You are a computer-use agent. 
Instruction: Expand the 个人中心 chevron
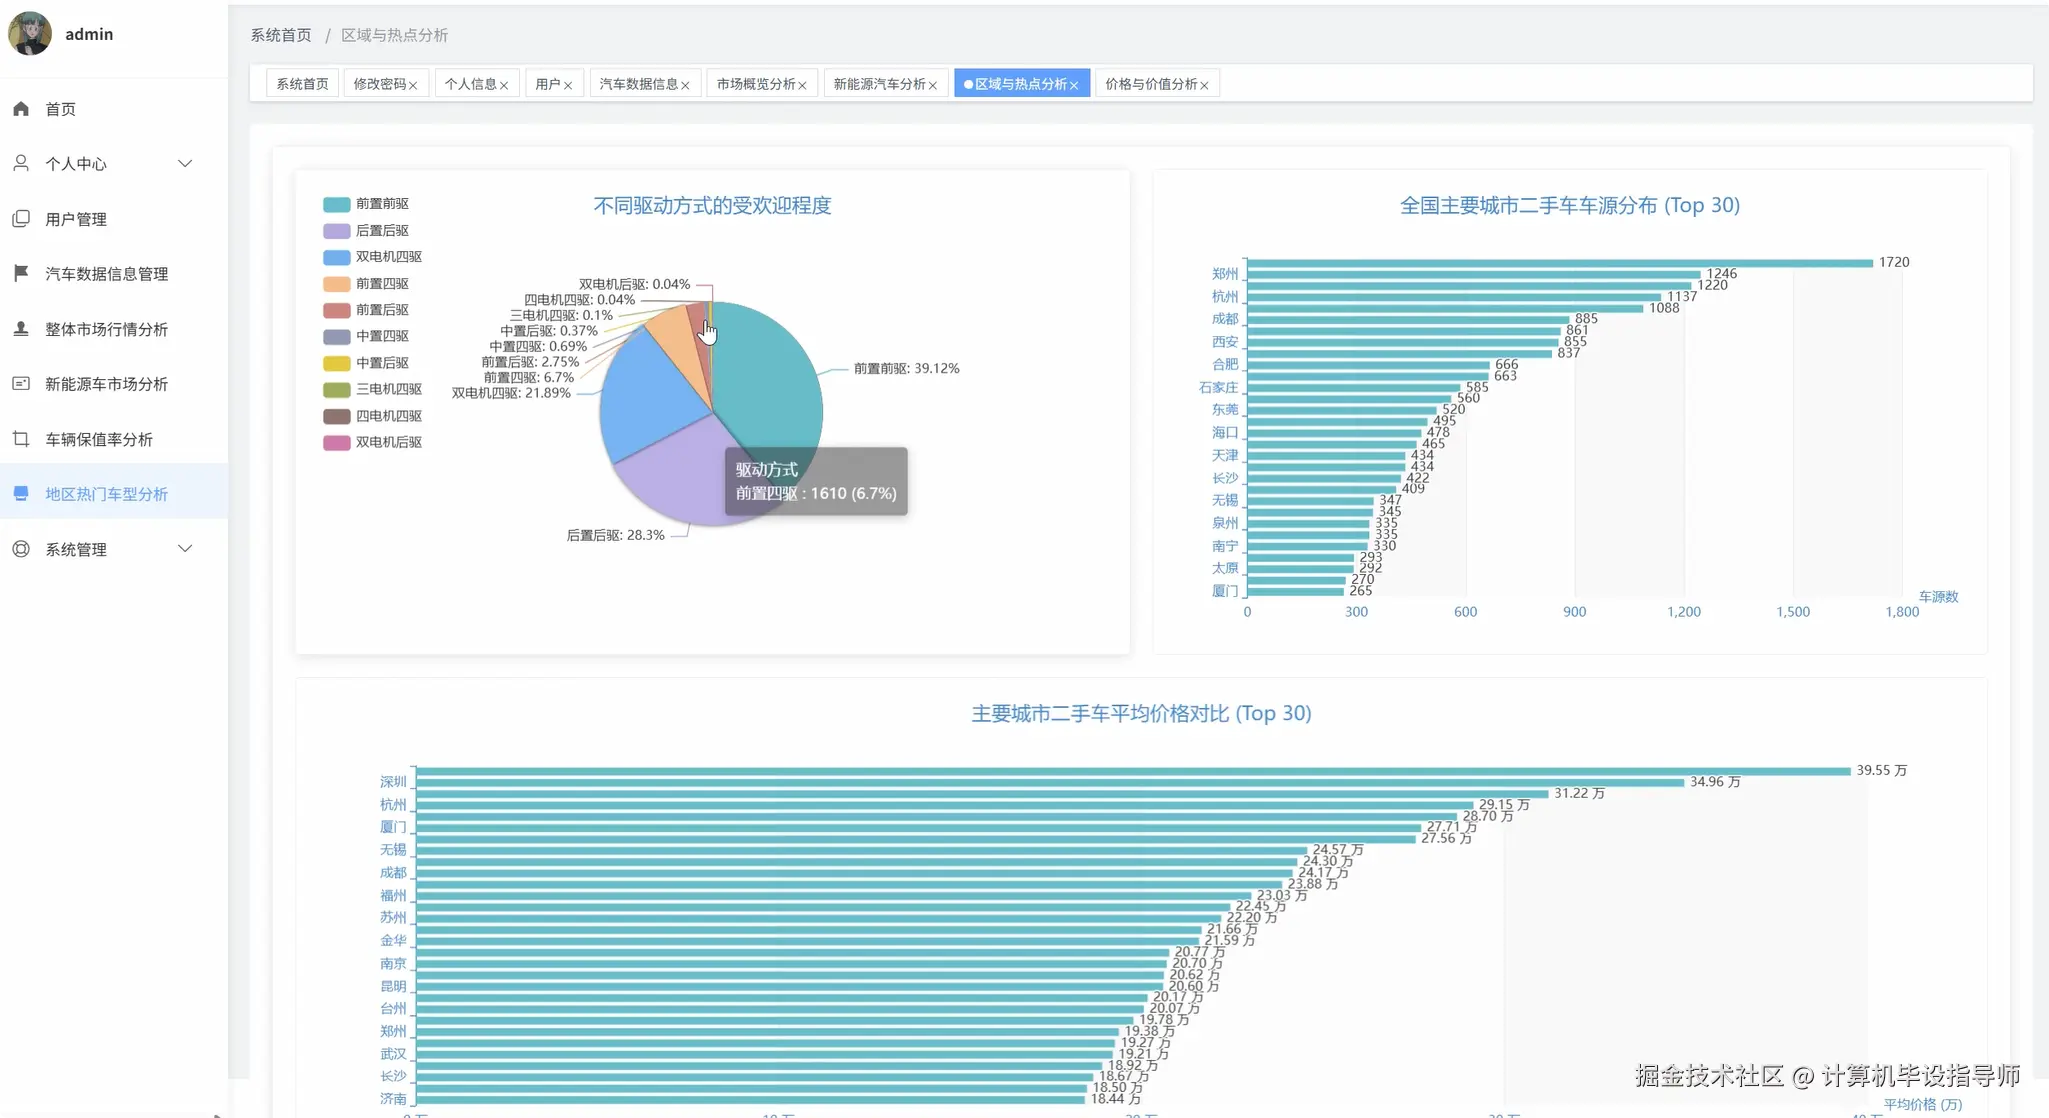(185, 163)
